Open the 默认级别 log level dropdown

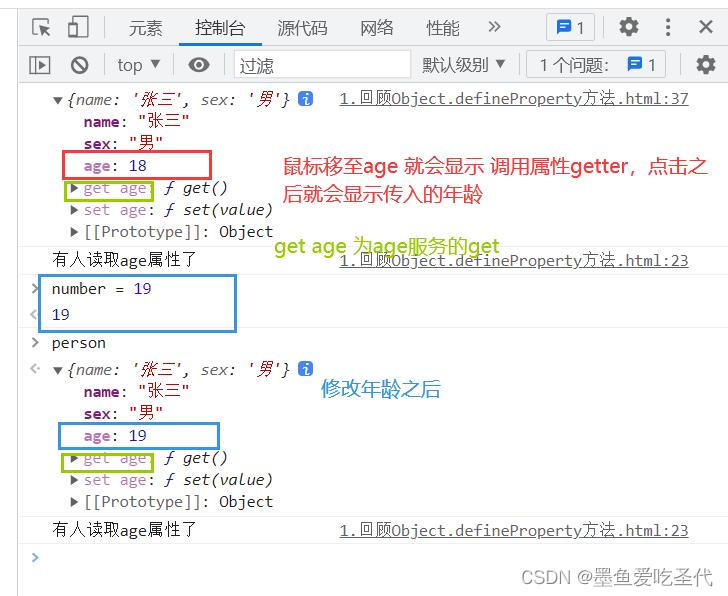click(463, 65)
